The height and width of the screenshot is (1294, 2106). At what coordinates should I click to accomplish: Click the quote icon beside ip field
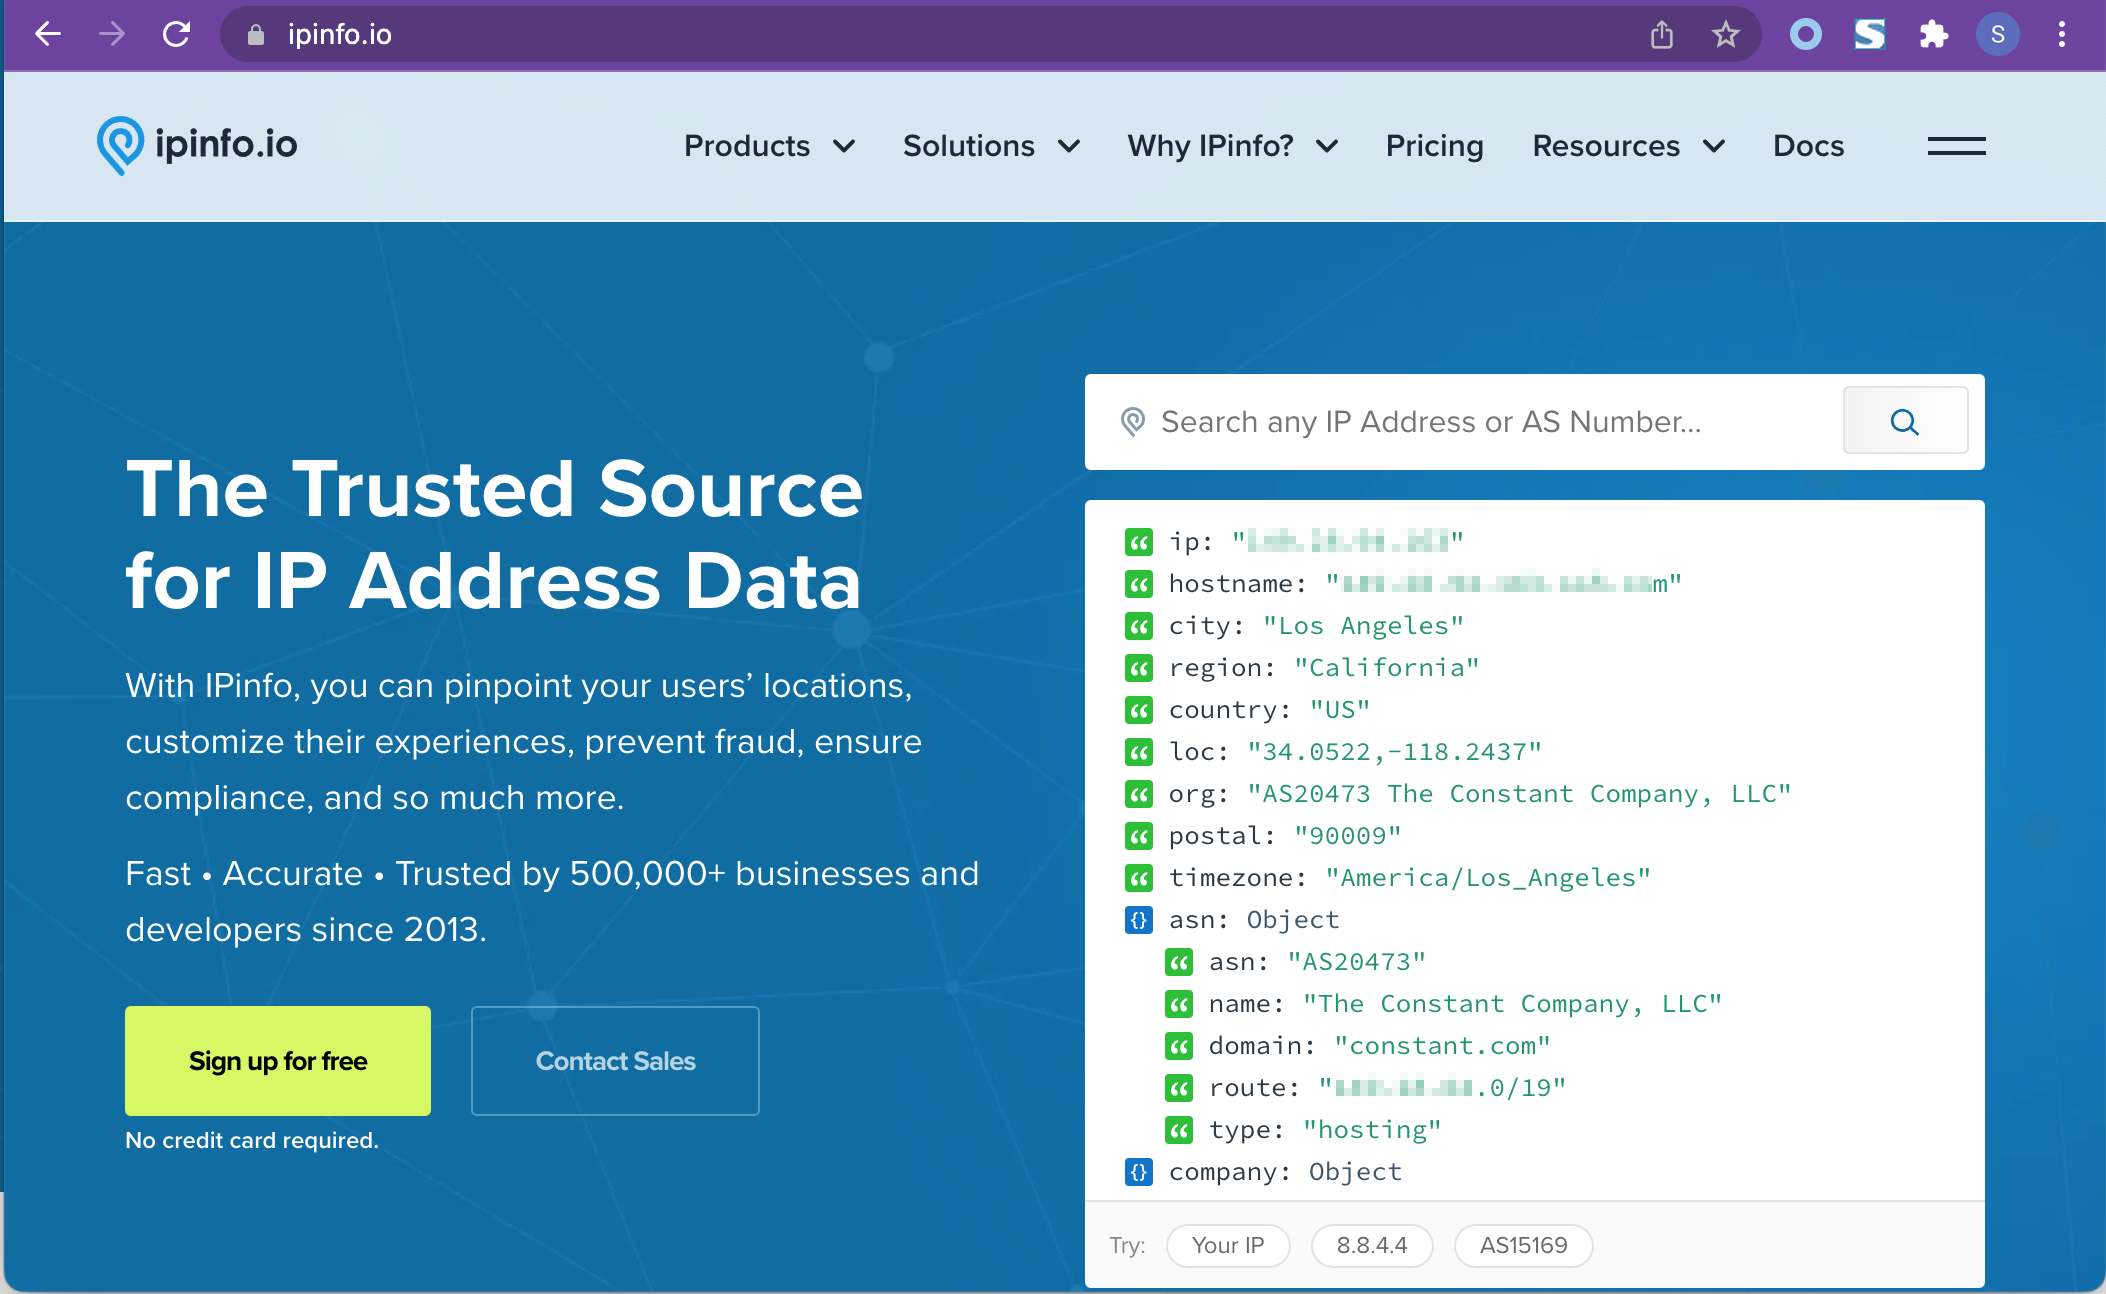pos(1138,542)
